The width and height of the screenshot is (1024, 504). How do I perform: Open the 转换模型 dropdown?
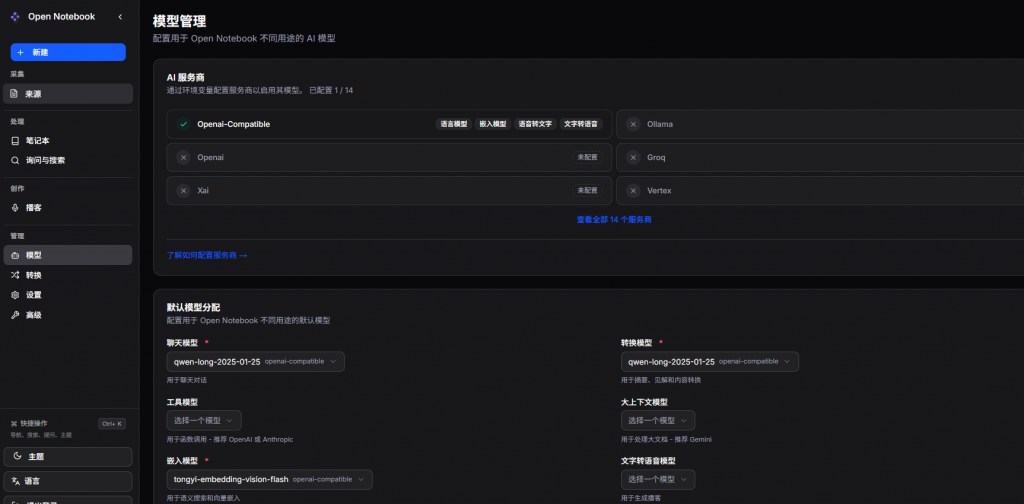coord(710,362)
